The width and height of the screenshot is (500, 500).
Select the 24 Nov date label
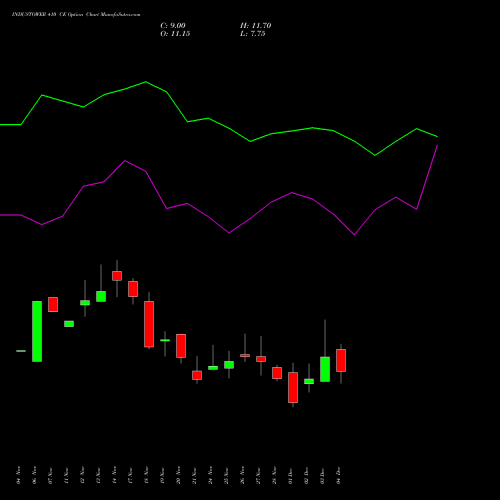(x=210, y=475)
